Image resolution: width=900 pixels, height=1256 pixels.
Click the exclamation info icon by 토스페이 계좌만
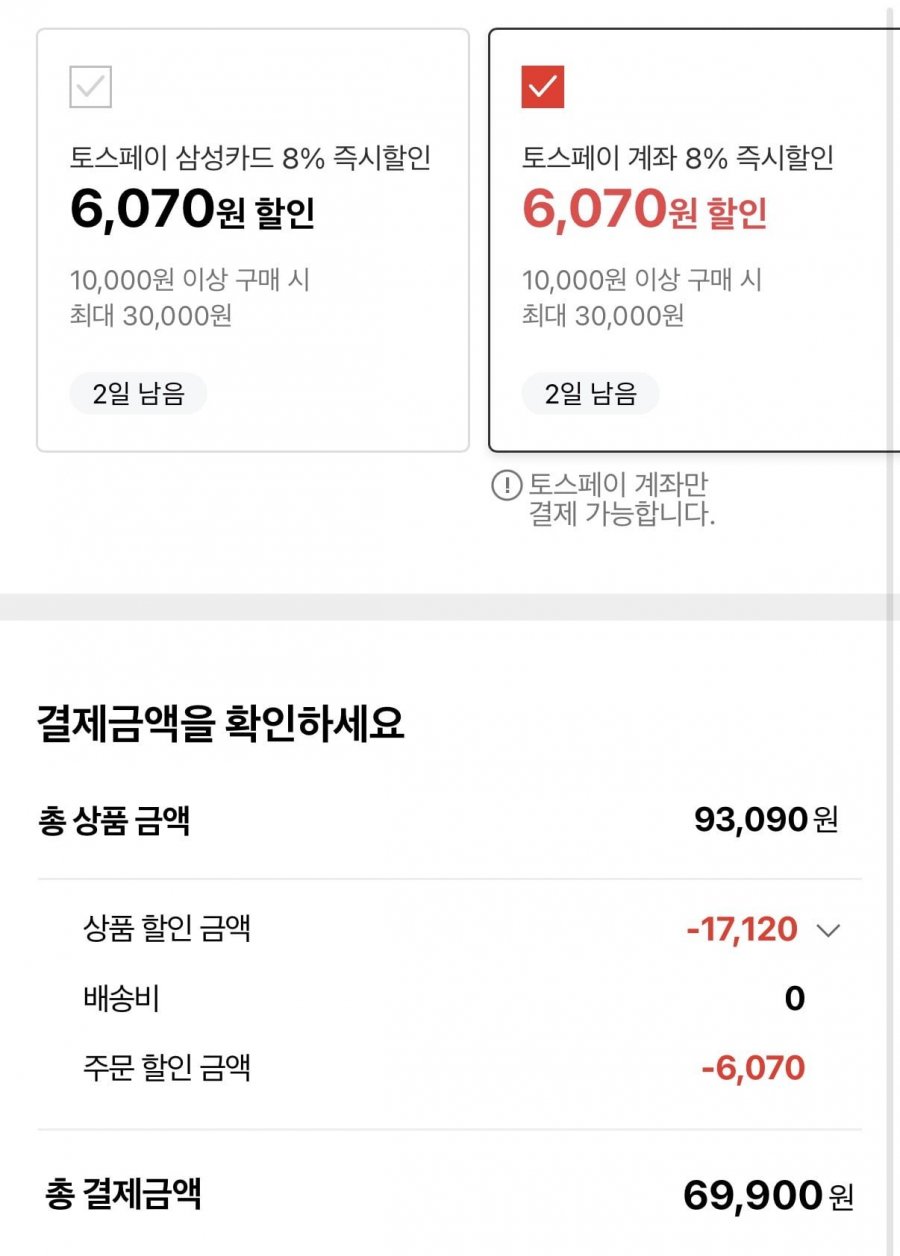507,487
